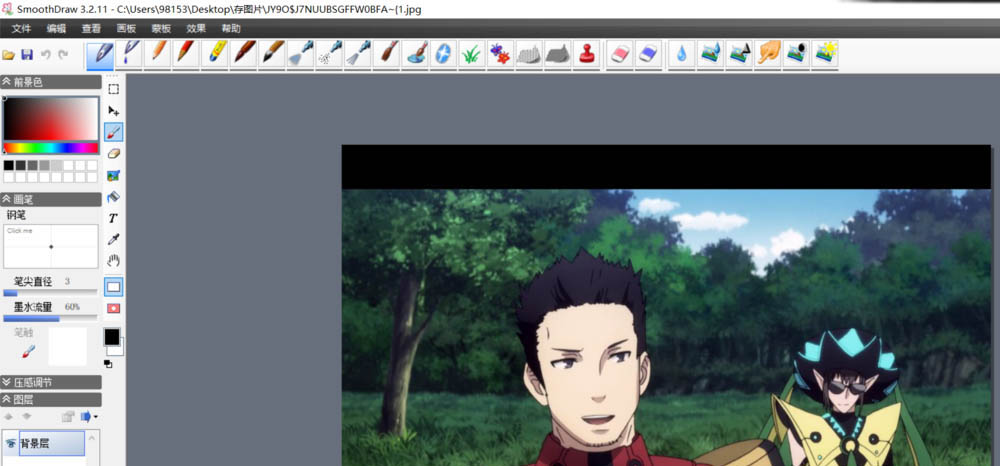This screenshot has height=466, width=1000.
Task: Select the text T tool
Action: tap(114, 218)
